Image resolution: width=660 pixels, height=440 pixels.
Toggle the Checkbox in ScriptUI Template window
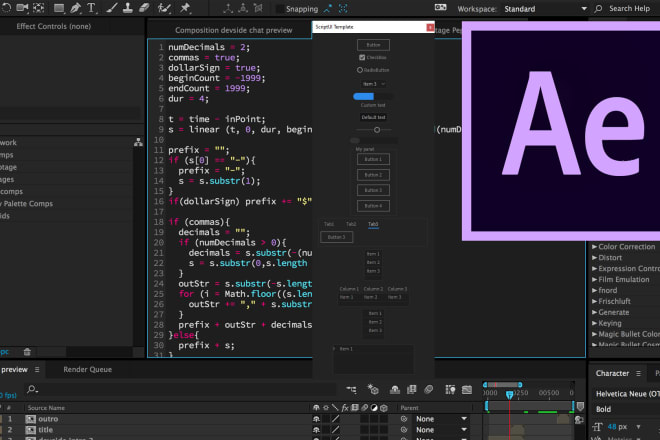tap(362, 57)
